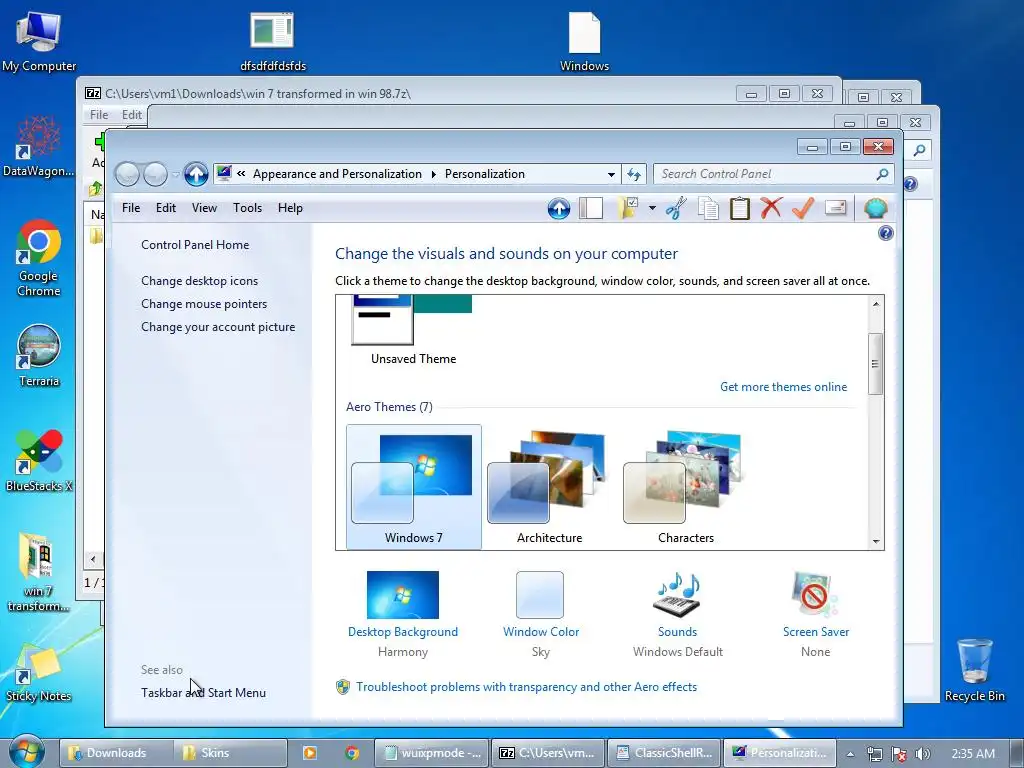The image size is (1024, 768).
Task: Open the recent pages dropdown arrow
Action: pyautogui.click(x=175, y=174)
